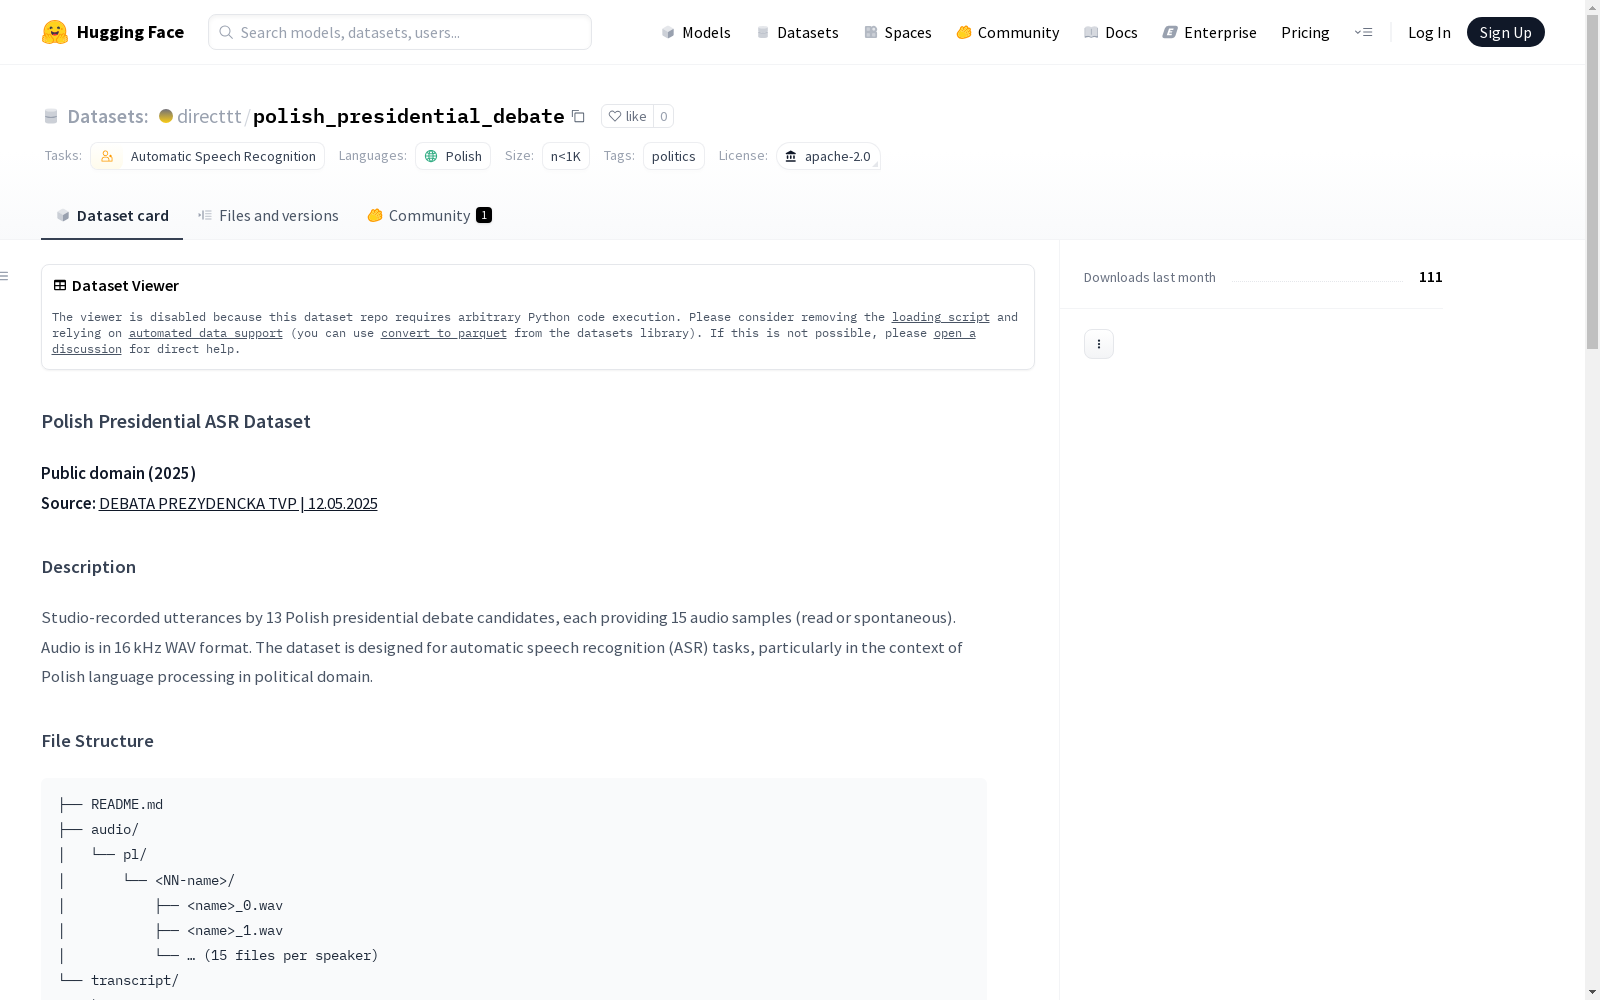Click the Sign Up button

tap(1506, 32)
